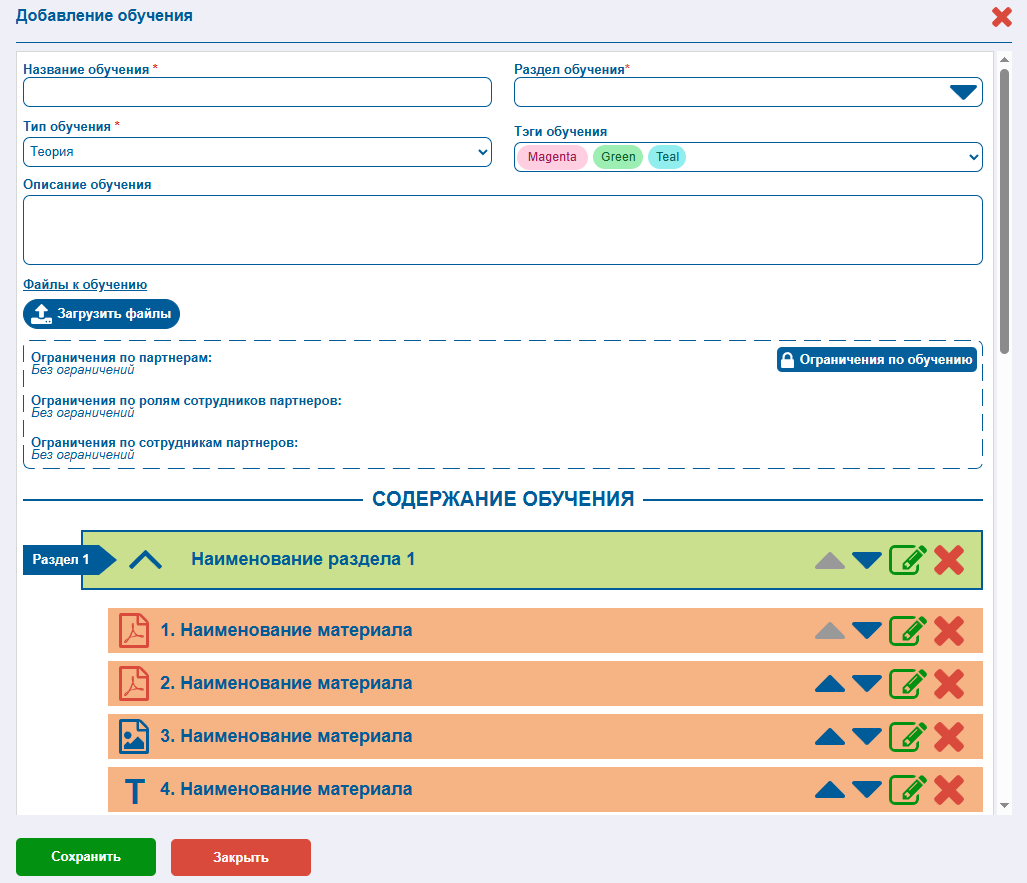Expand the 'Тэги обучения' dropdown arrow
1027x883 pixels.
[x=973, y=157]
